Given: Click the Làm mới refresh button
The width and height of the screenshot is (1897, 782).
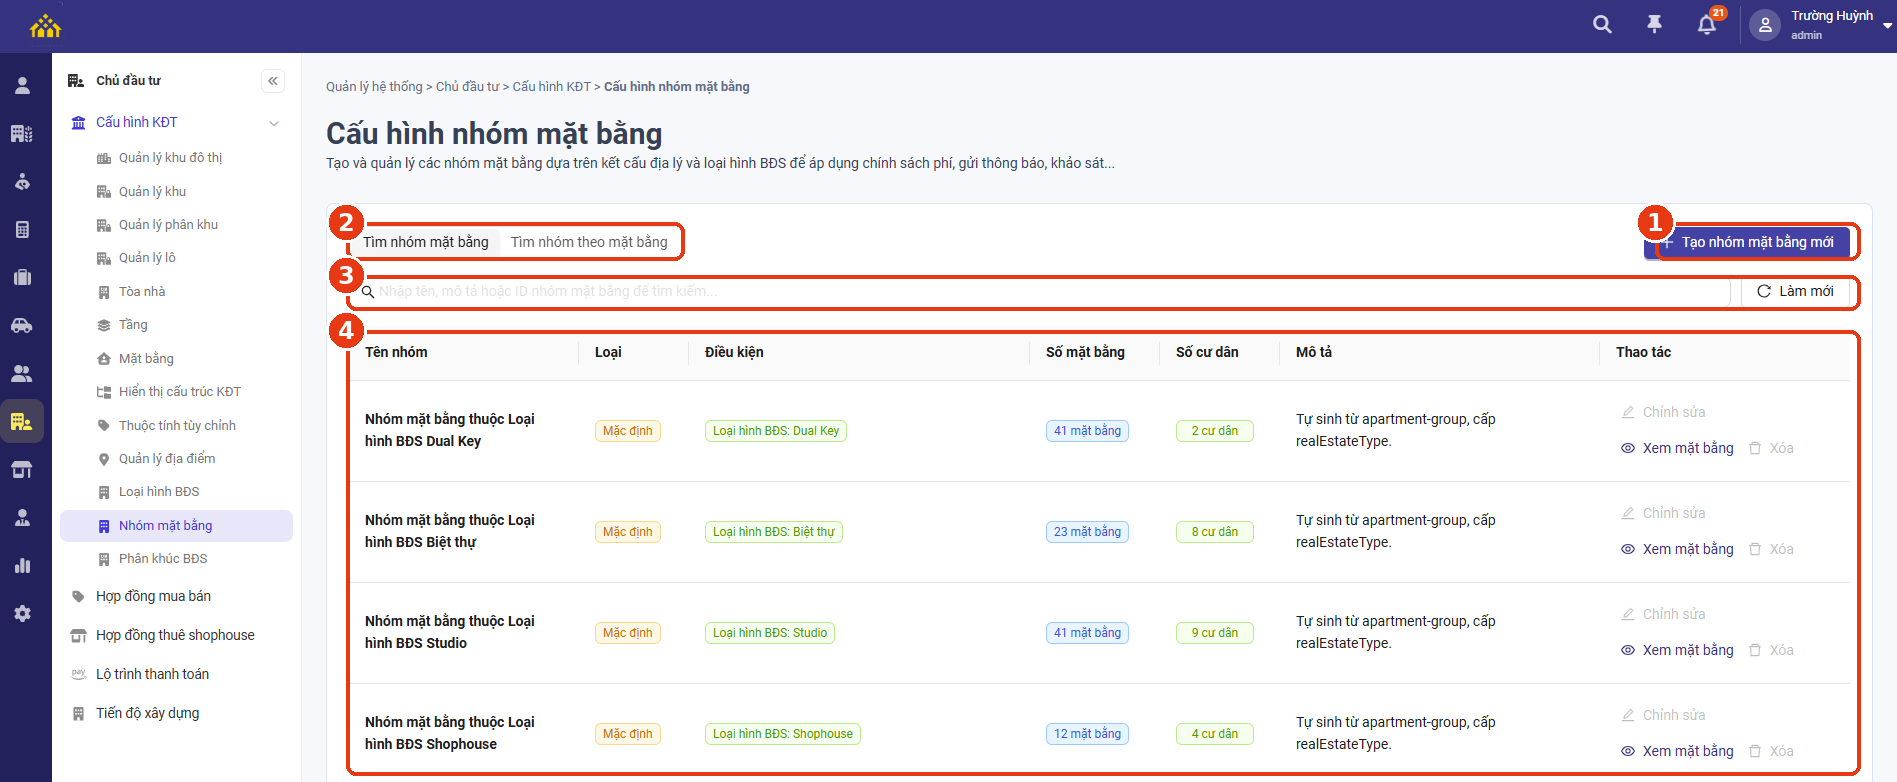Looking at the screenshot, I should pos(1795,292).
